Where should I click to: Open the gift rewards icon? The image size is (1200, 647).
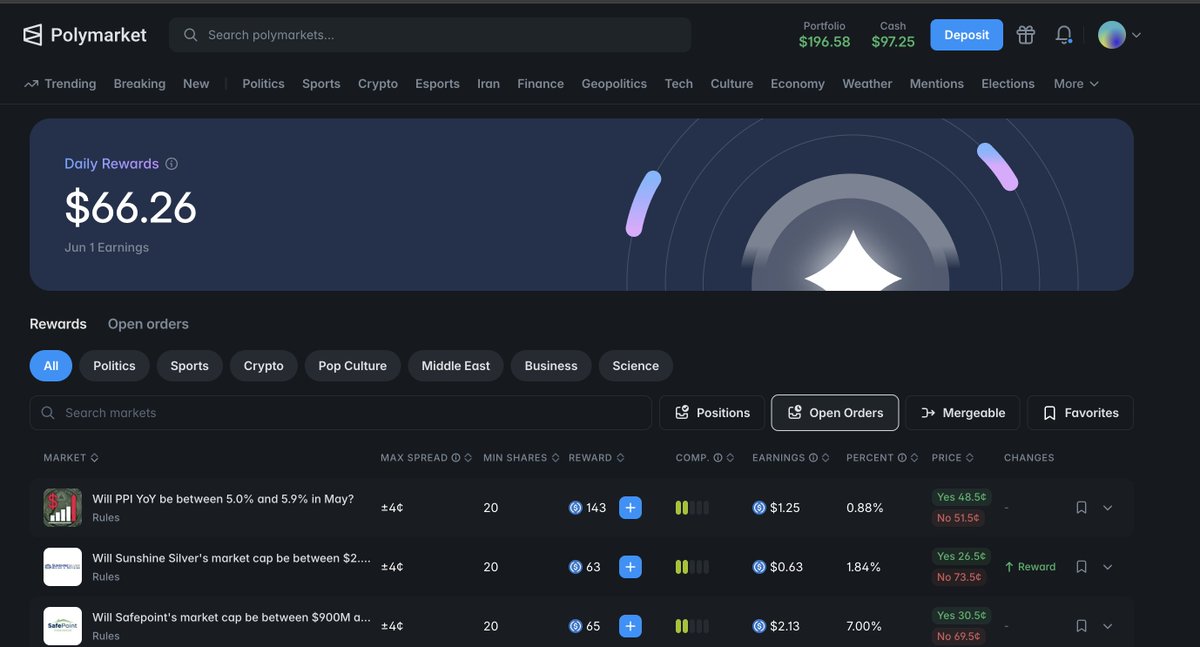click(1026, 35)
